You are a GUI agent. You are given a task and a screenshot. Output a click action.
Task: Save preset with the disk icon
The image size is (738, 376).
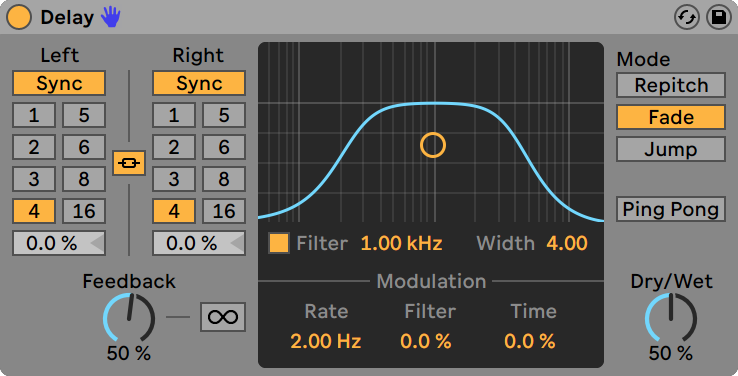tap(719, 18)
